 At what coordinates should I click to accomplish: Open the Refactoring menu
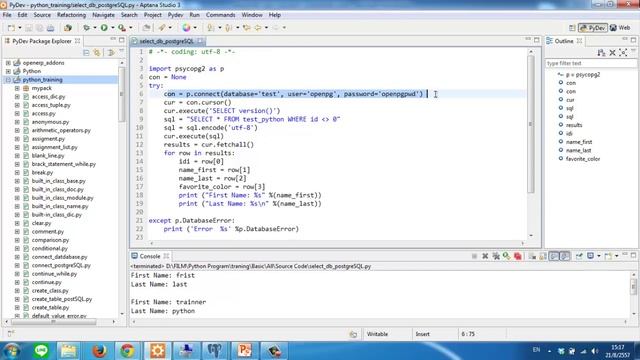tap(71, 15)
